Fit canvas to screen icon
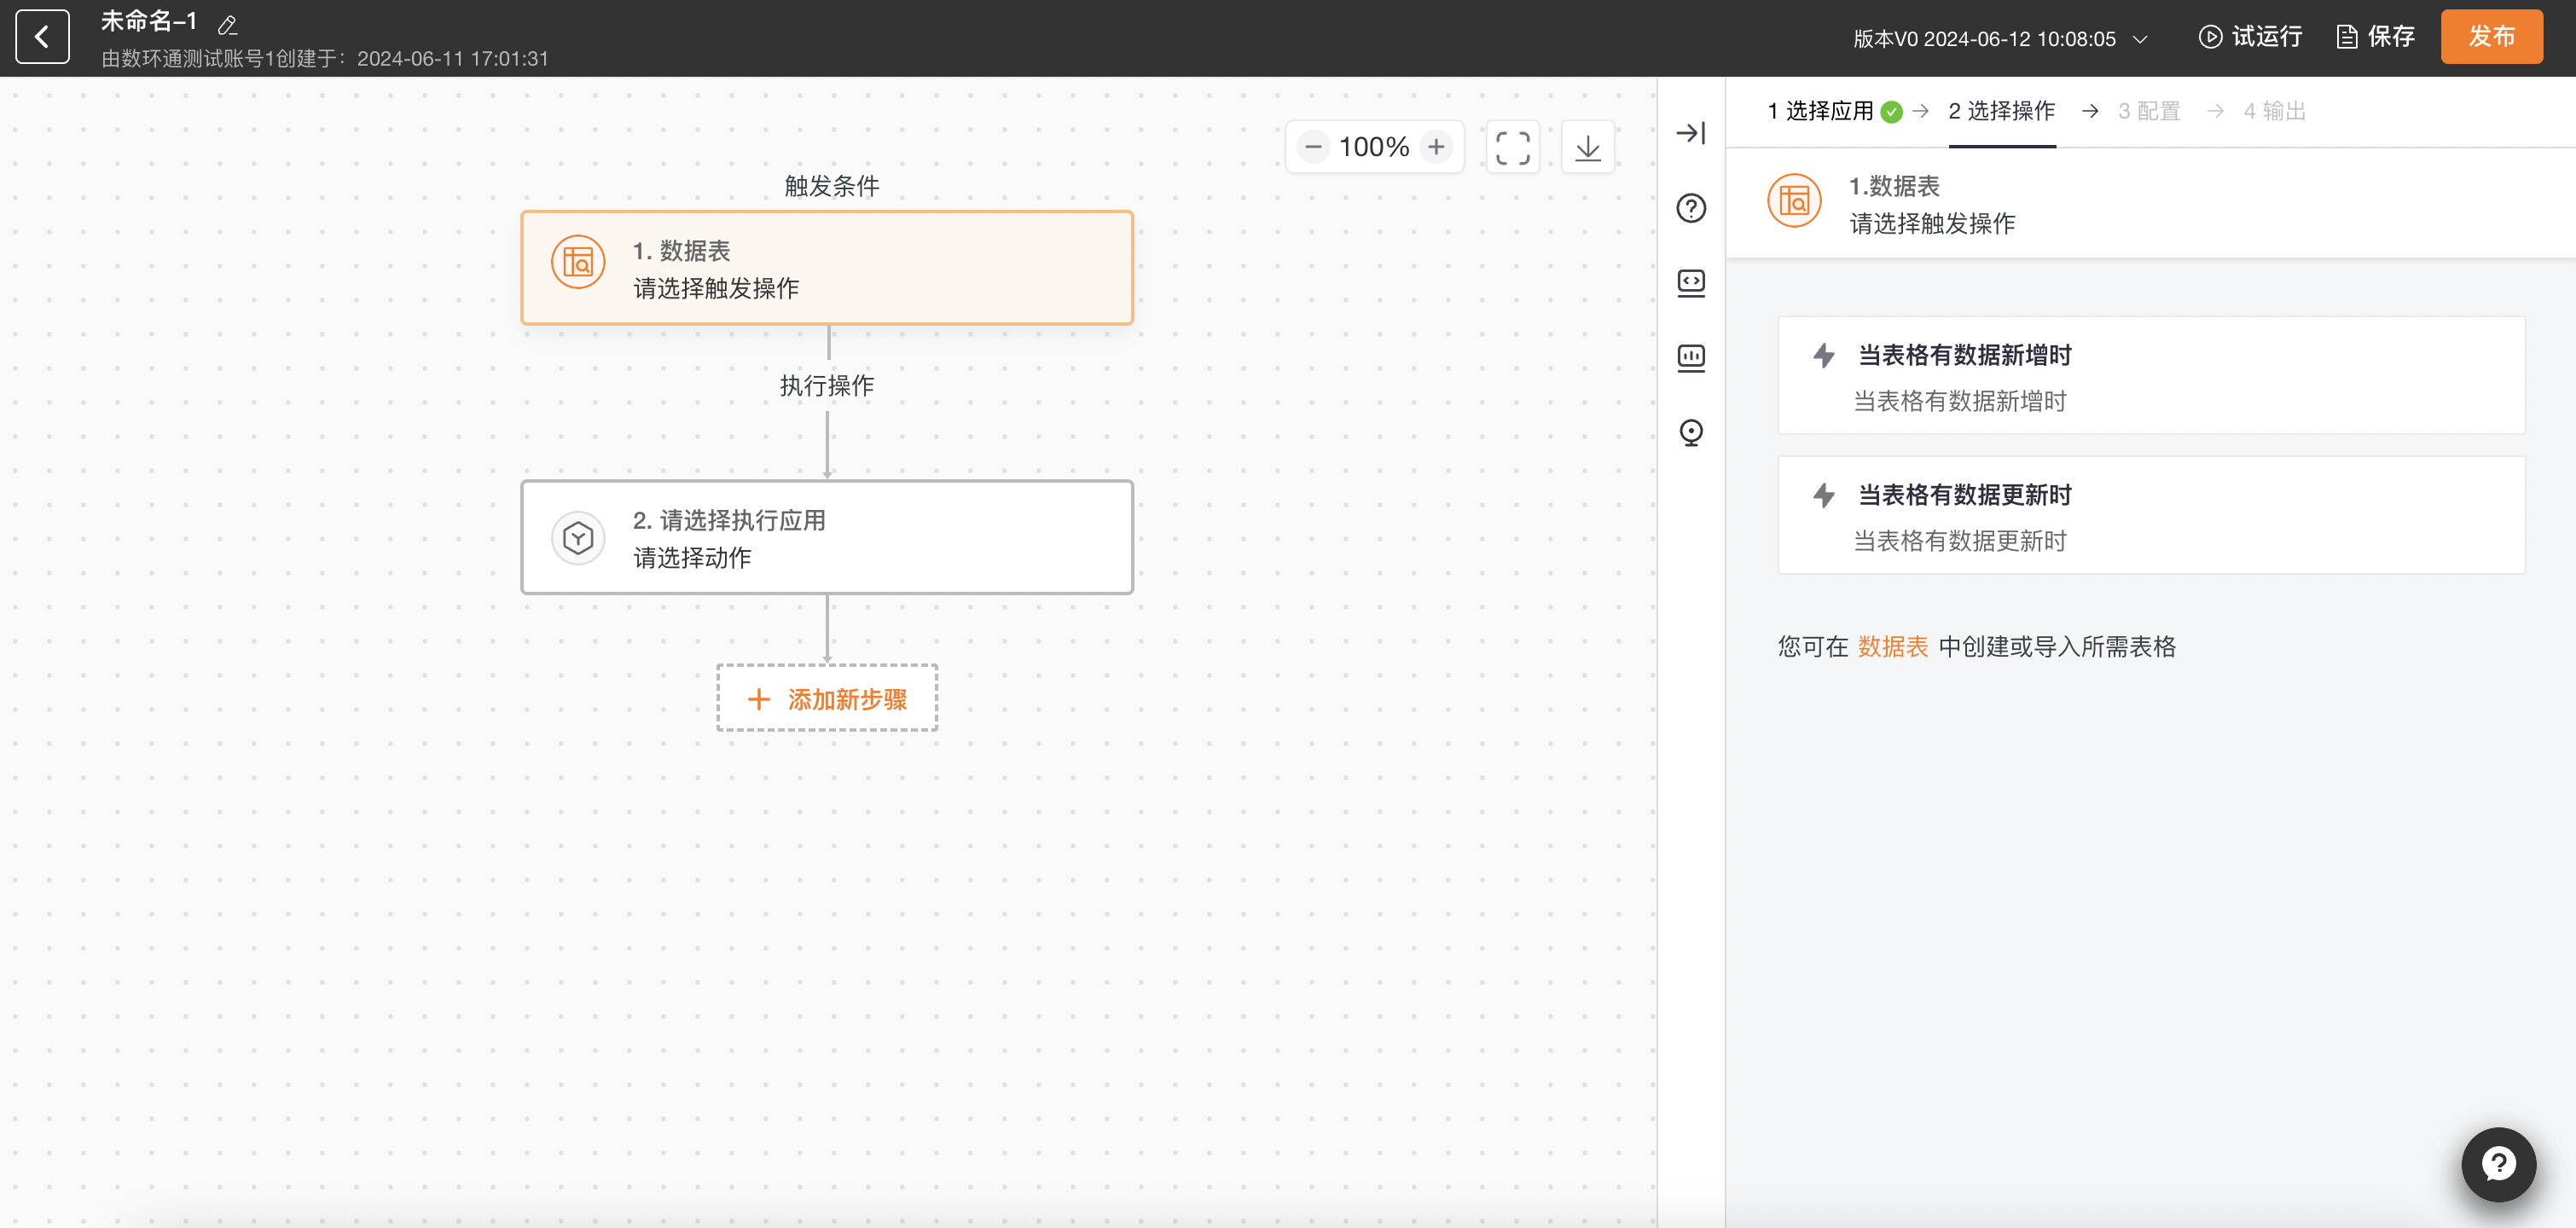The height and width of the screenshot is (1228, 2576). click(x=1512, y=148)
